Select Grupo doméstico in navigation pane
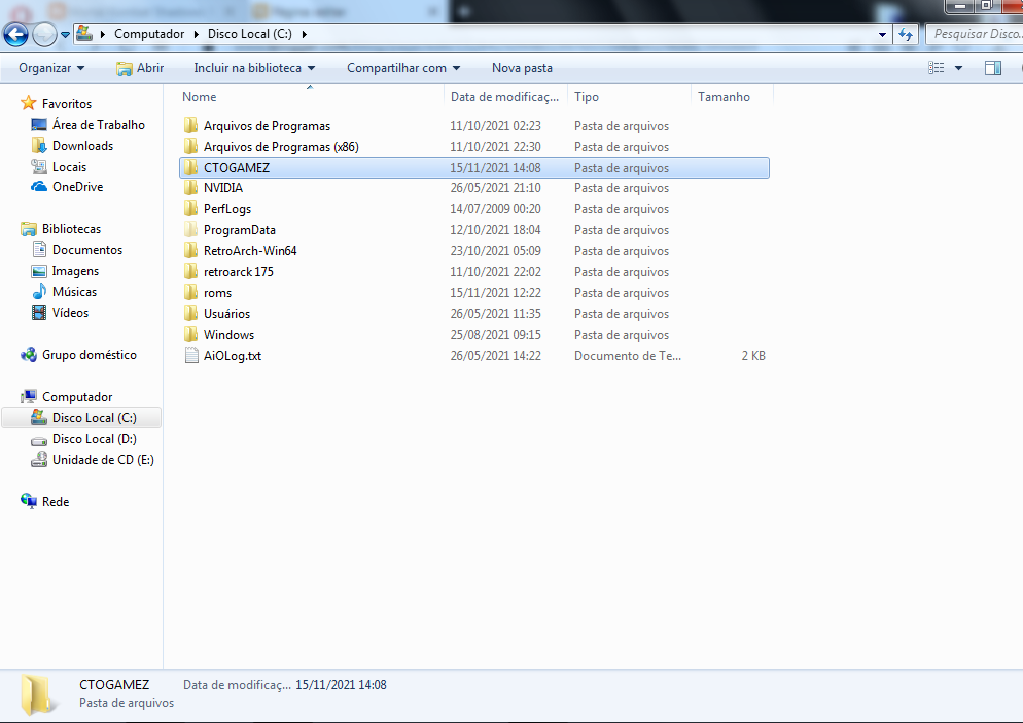 89,354
